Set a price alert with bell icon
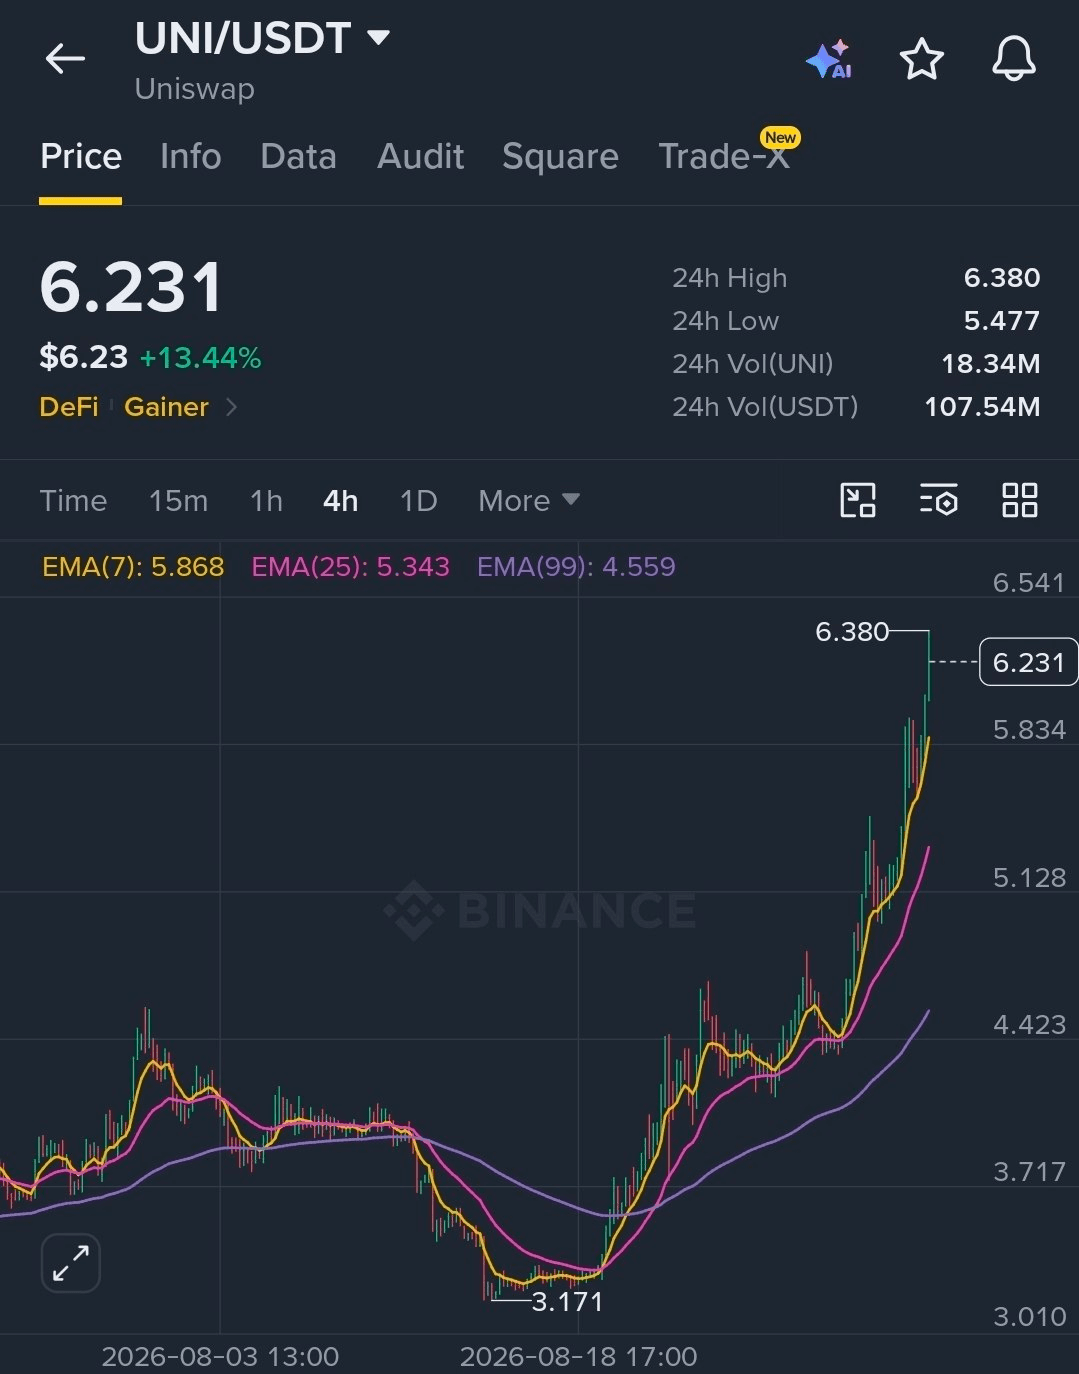The height and width of the screenshot is (1374, 1079). click(x=1013, y=59)
